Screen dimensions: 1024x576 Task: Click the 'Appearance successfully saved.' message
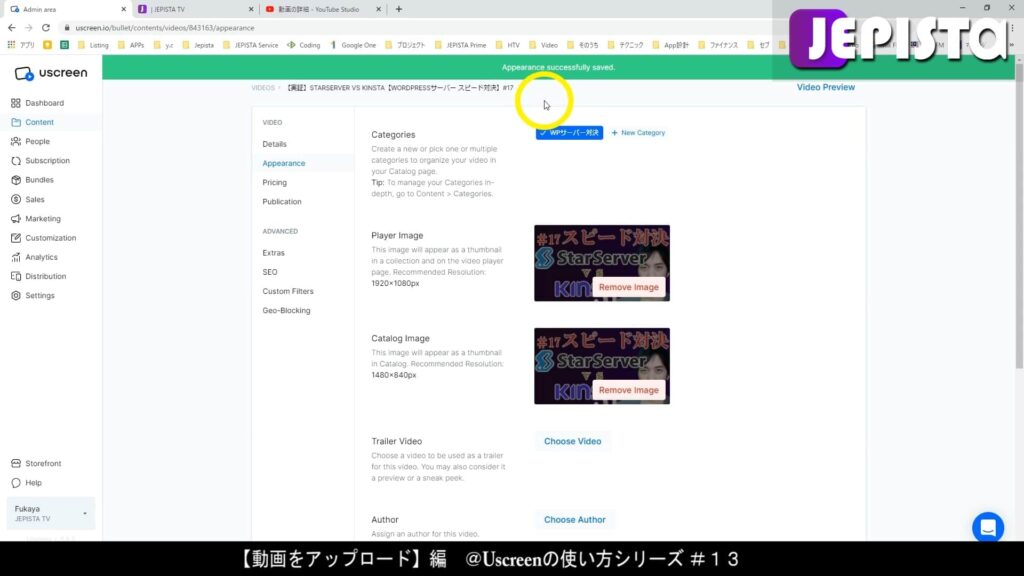558,67
